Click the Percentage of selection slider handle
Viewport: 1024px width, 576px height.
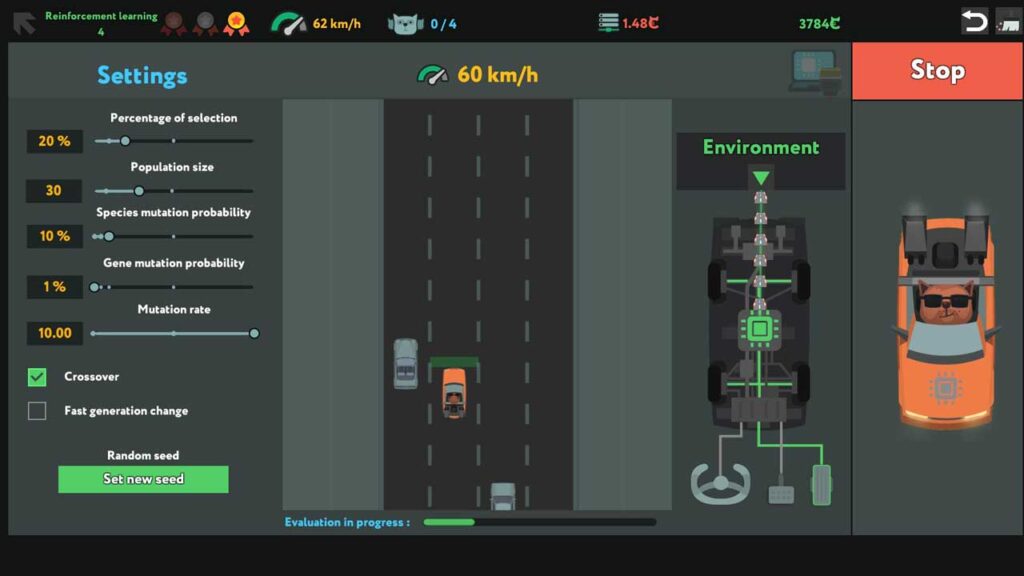click(x=125, y=141)
